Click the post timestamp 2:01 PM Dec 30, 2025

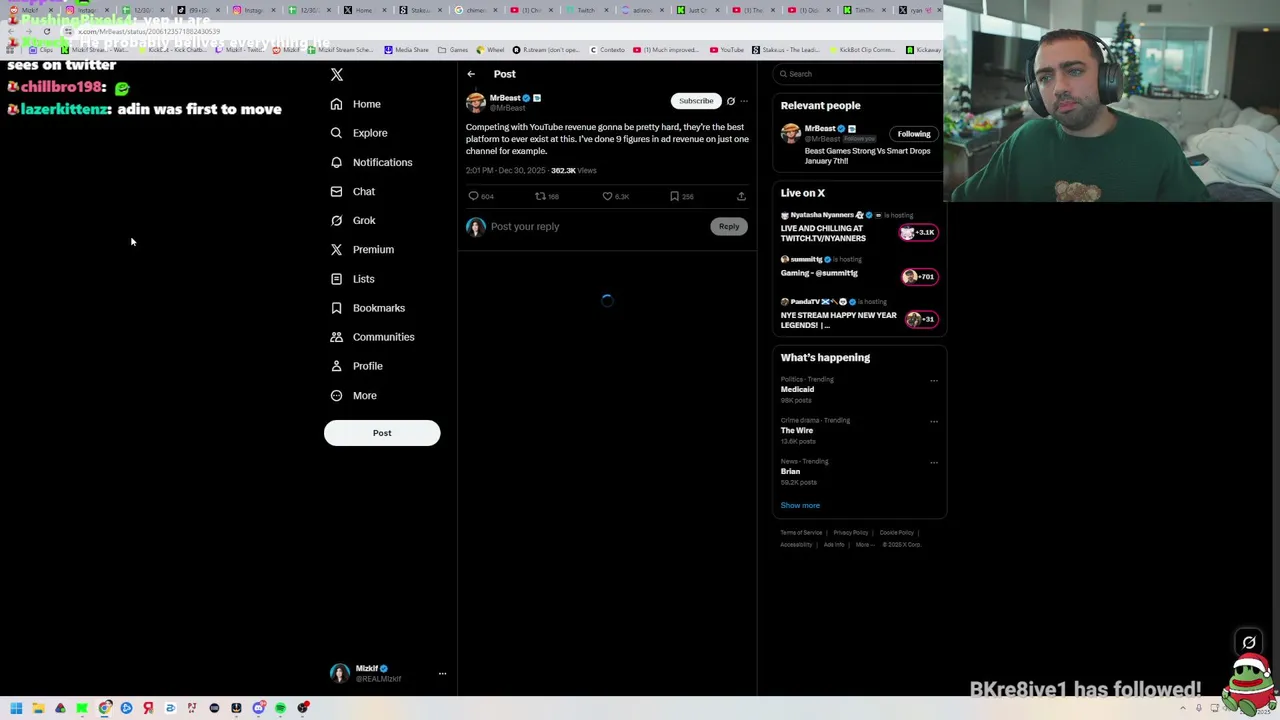tap(506, 171)
